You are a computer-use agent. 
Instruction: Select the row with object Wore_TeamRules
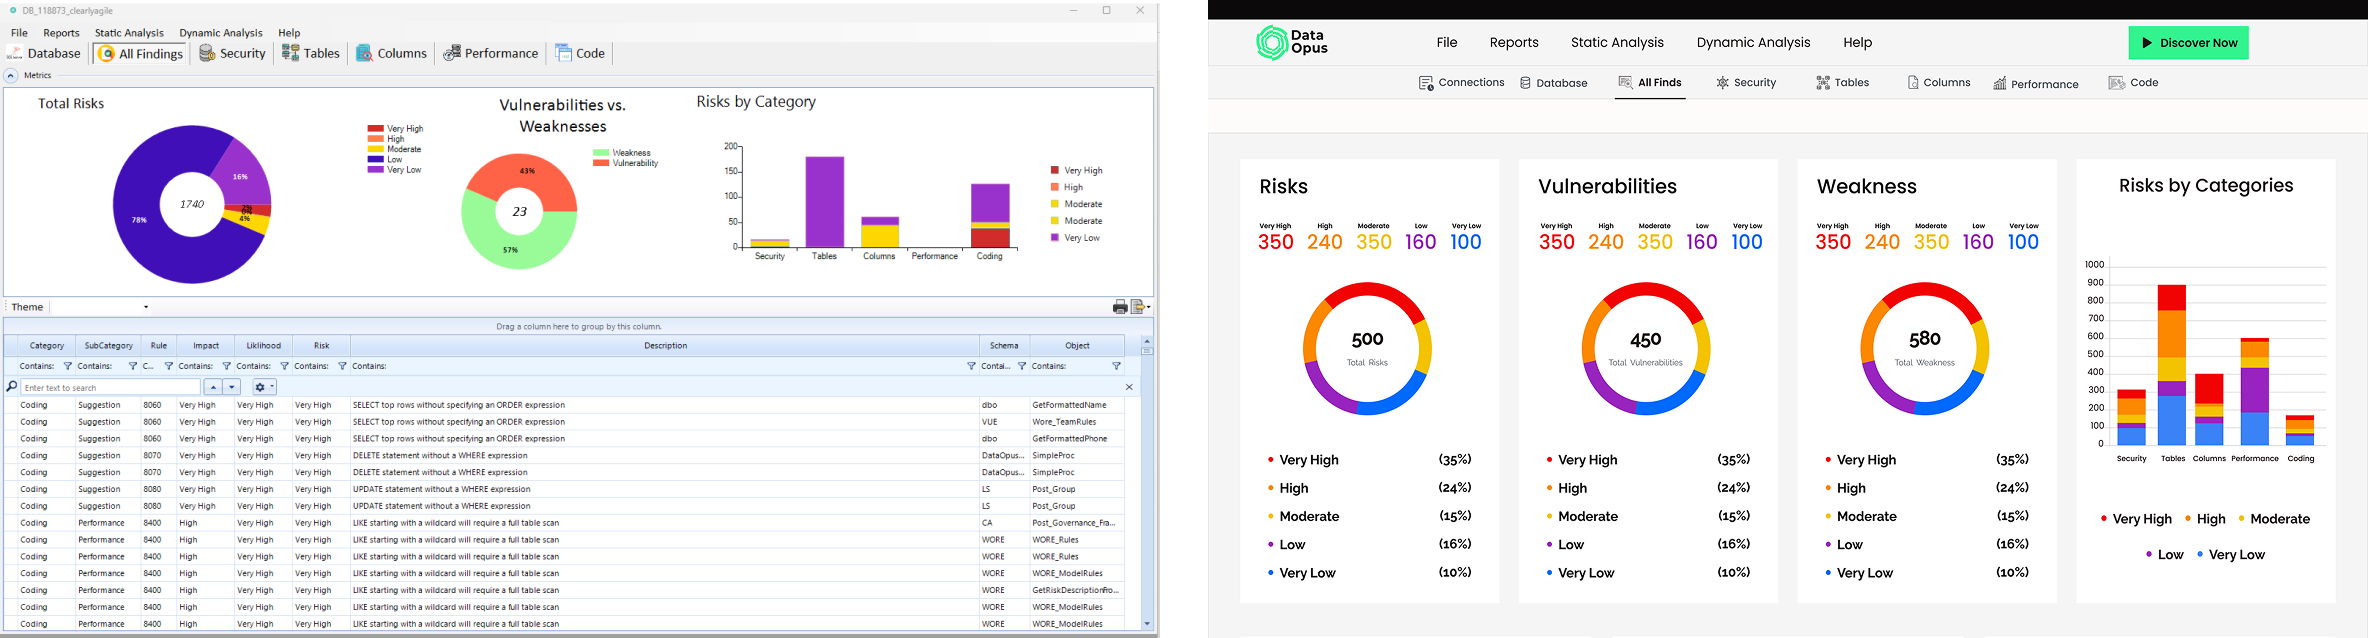point(564,422)
